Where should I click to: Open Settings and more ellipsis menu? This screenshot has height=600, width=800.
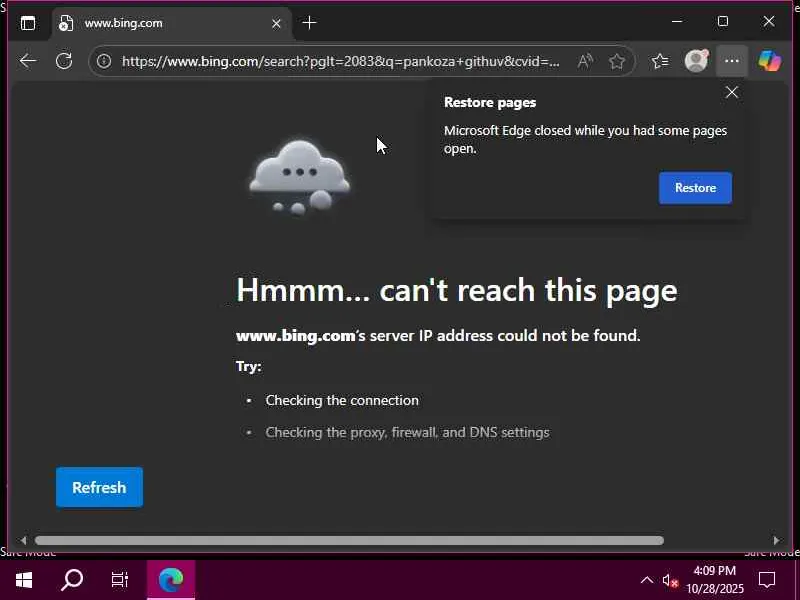732,61
